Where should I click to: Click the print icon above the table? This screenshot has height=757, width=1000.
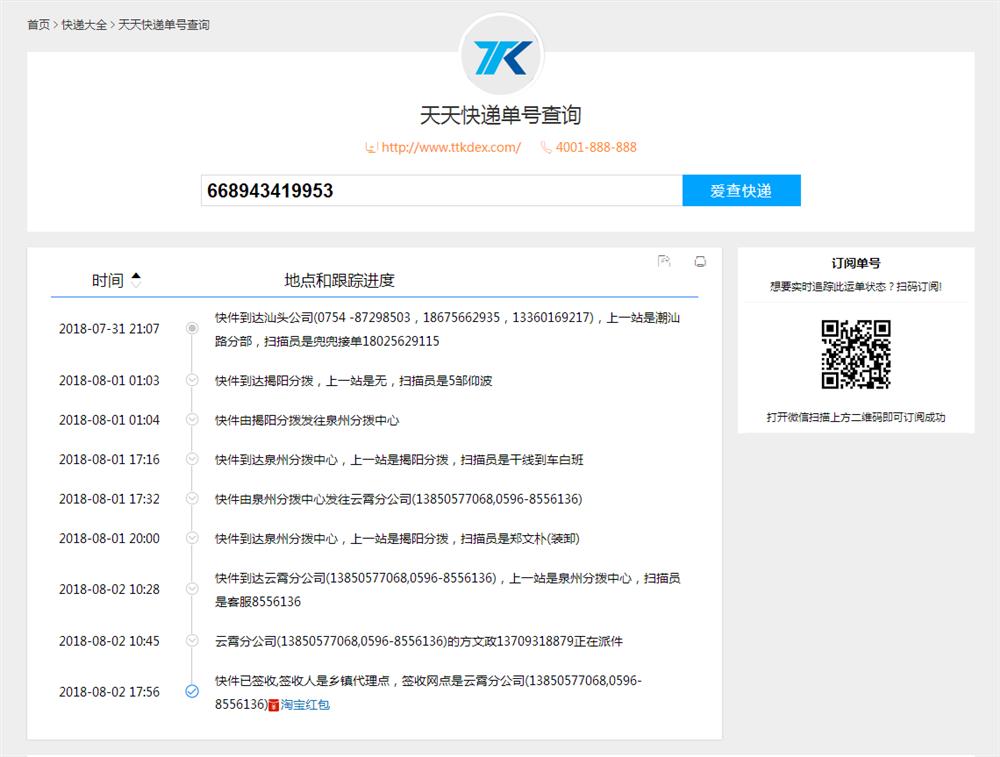click(700, 261)
